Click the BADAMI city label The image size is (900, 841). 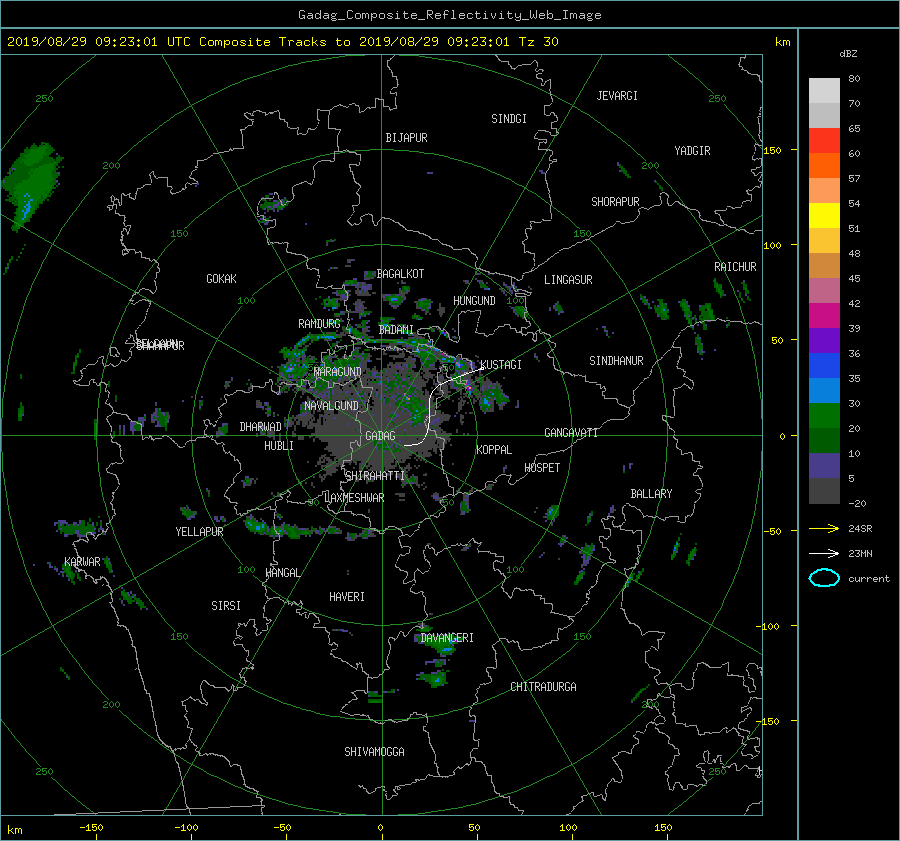click(x=396, y=330)
